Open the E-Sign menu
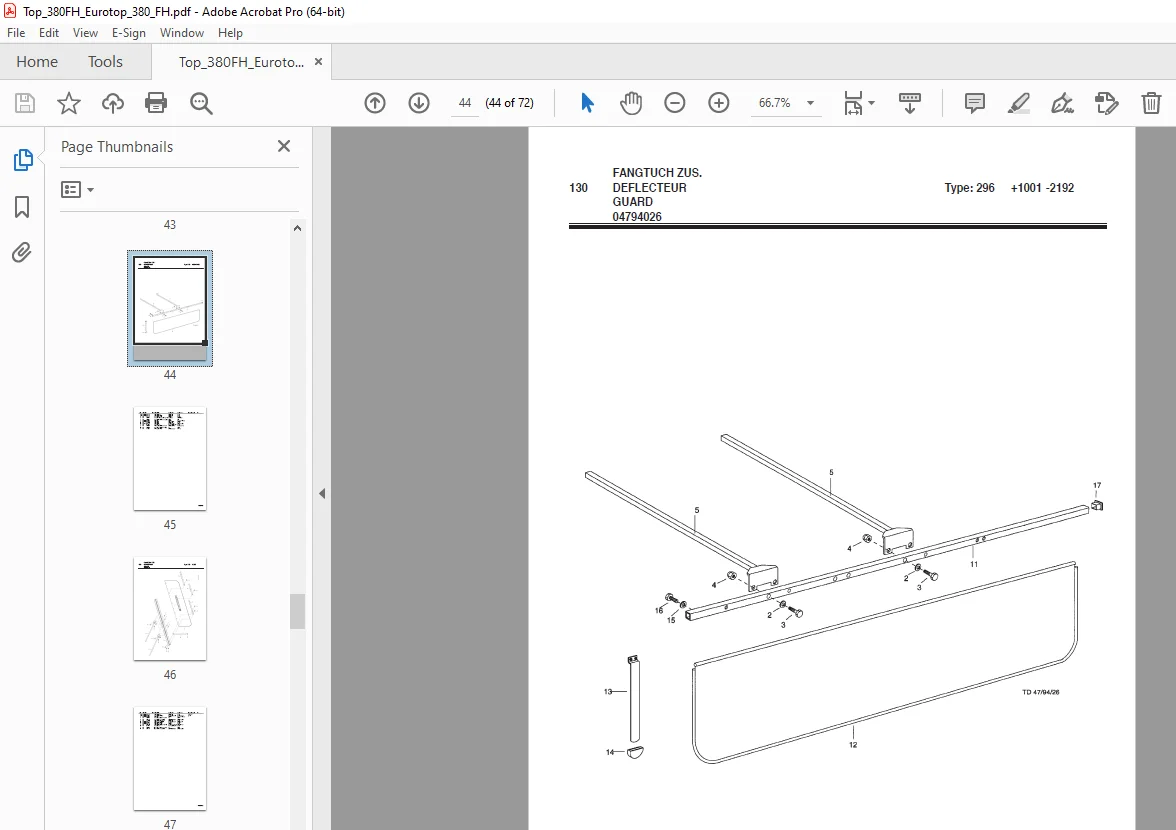Viewport: 1176px width, 830px height. [x=128, y=33]
